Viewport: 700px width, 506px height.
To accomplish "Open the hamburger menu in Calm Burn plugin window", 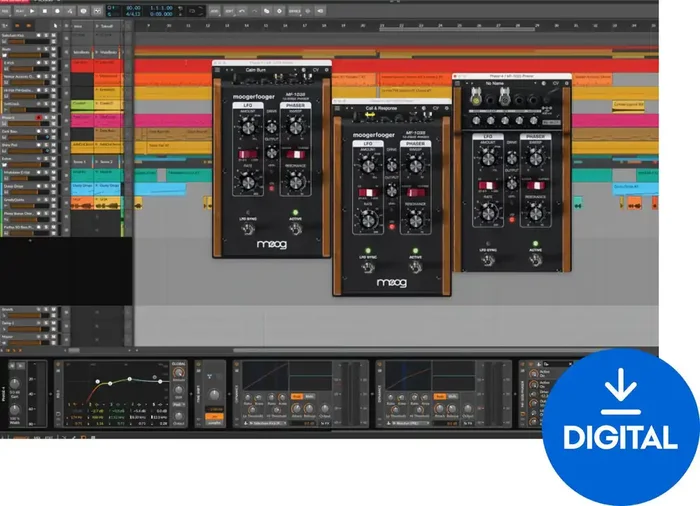I will (x=217, y=70).
